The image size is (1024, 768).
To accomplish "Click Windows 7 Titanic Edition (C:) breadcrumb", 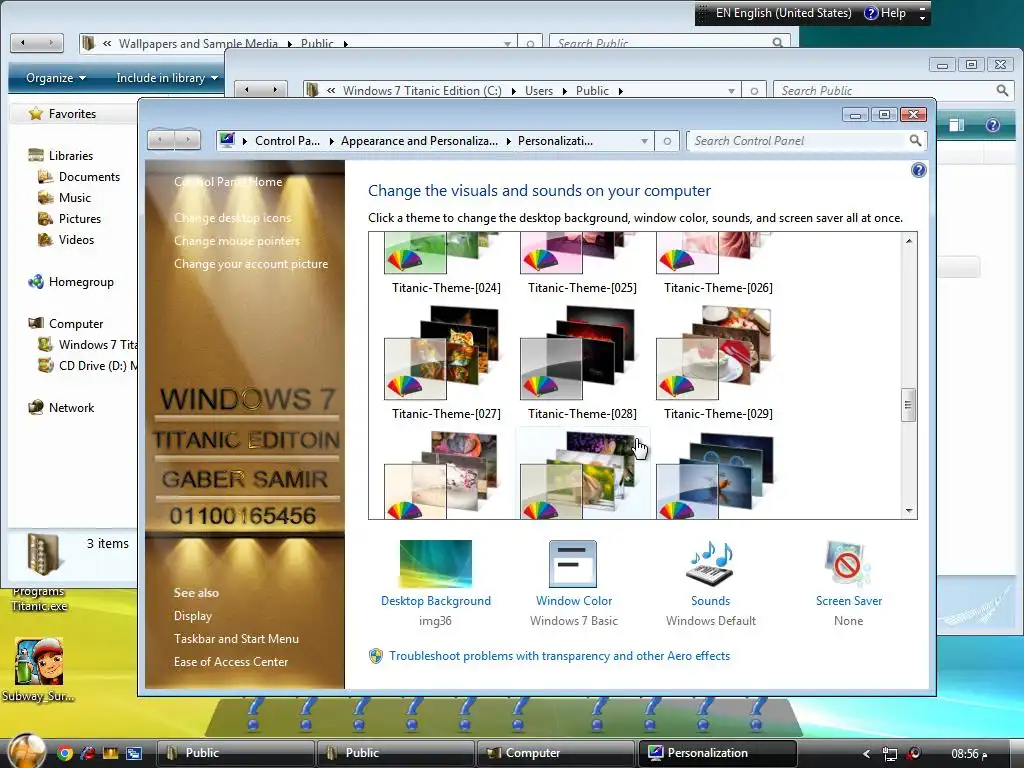I will pyautogui.click(x=422, y=91).
